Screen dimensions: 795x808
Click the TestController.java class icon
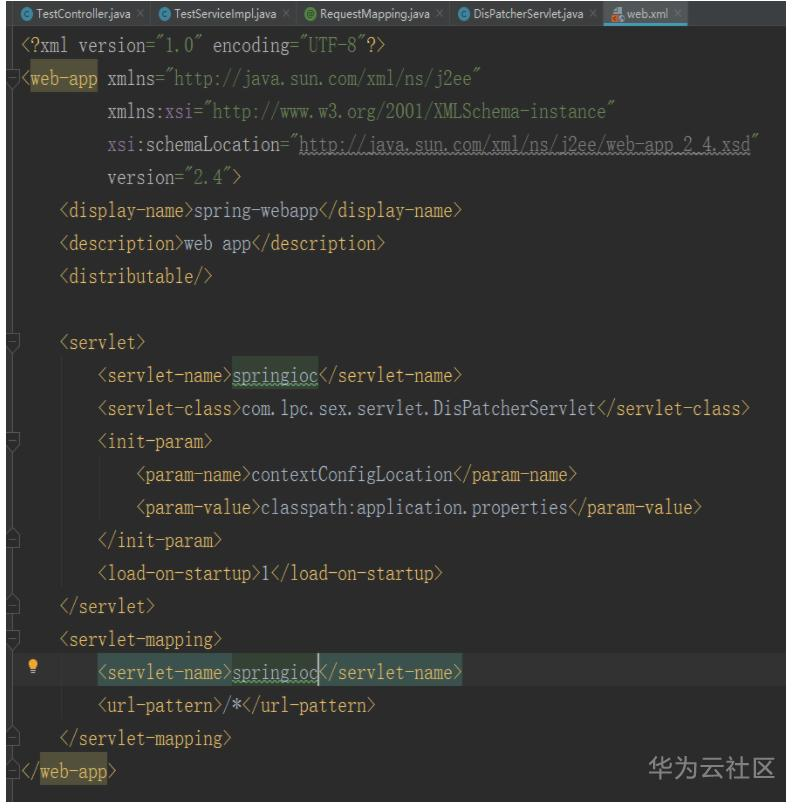[x=26, y=14]
